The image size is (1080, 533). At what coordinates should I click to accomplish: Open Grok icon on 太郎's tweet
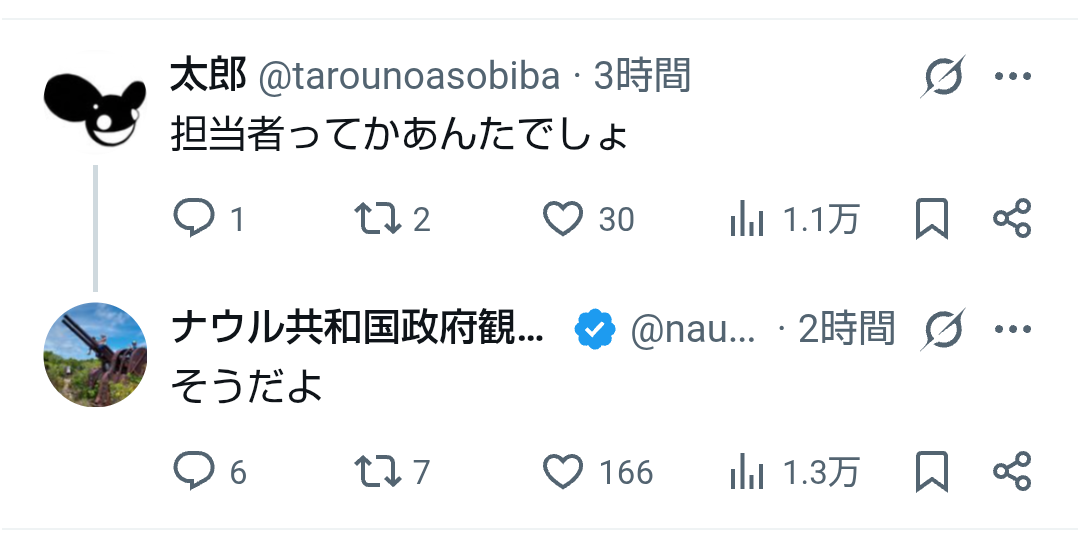(943, 76)
